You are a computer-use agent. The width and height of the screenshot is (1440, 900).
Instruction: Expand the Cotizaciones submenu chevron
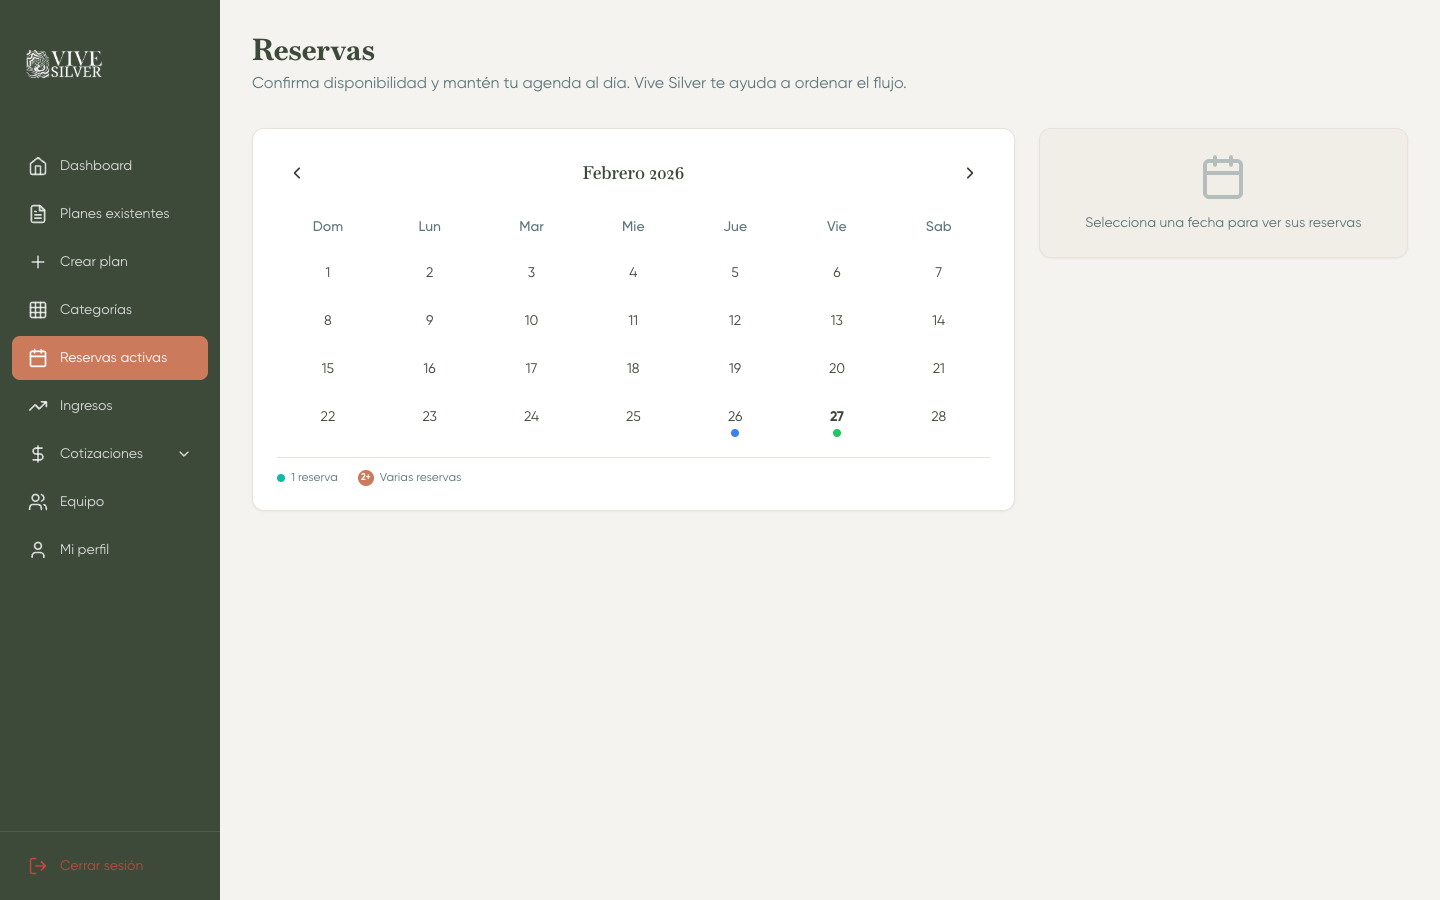(x=184, y=454)
